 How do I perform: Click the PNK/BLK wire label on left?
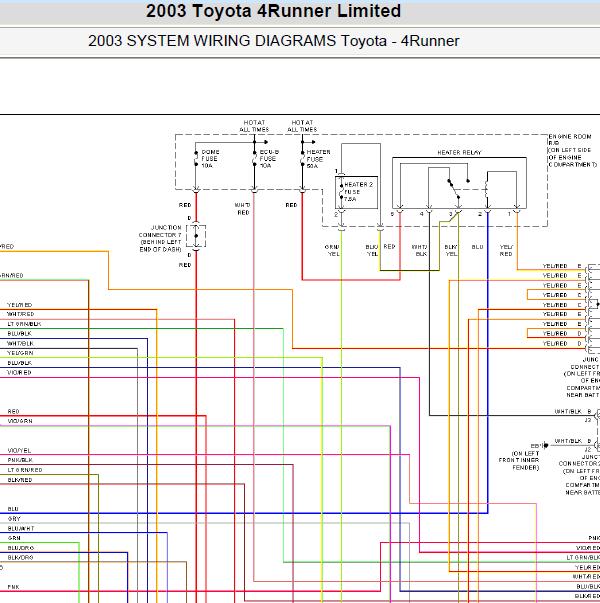[20, 460]
